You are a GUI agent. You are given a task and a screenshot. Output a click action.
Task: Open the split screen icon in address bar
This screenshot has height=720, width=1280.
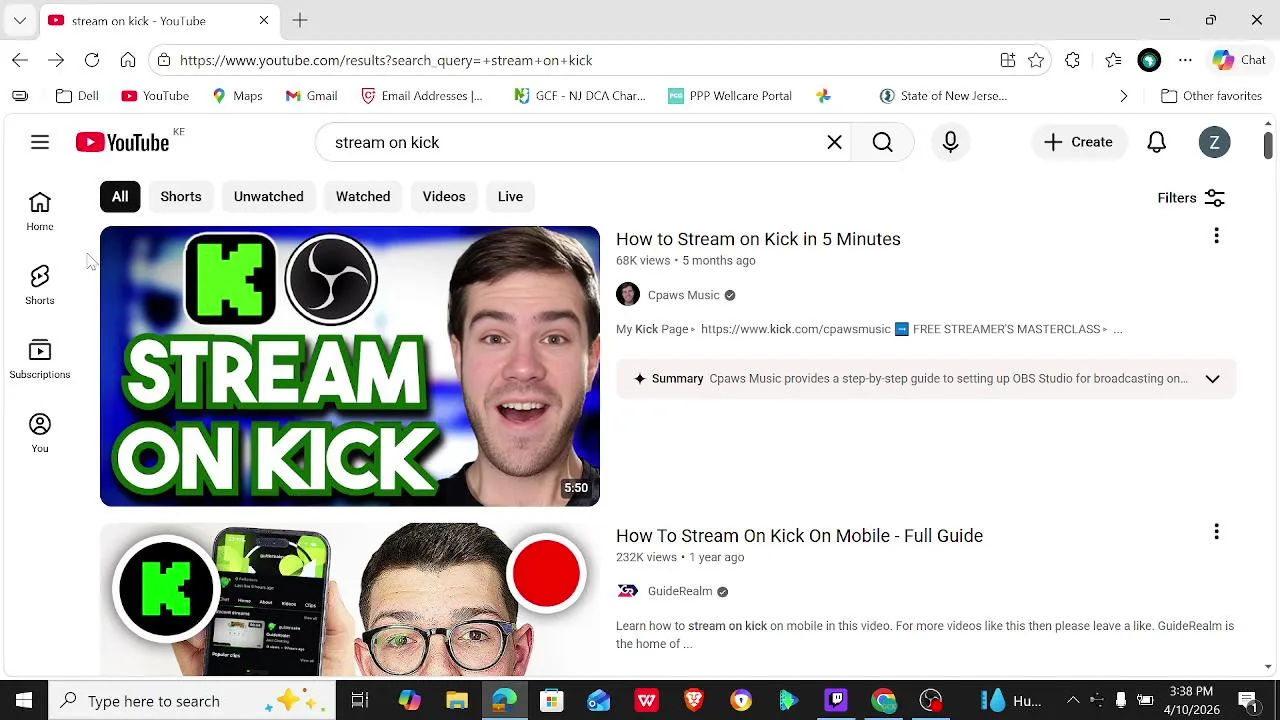coord(1008,60)
